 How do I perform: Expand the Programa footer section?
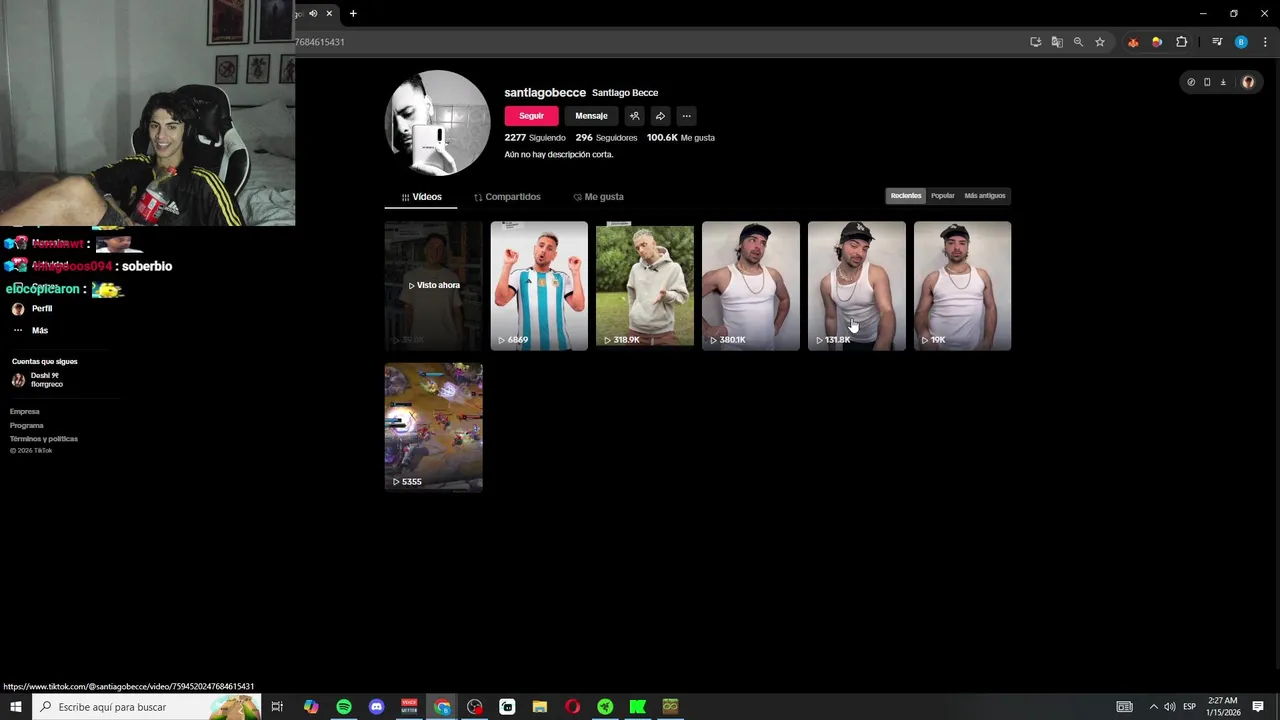(x=27, y=426)
